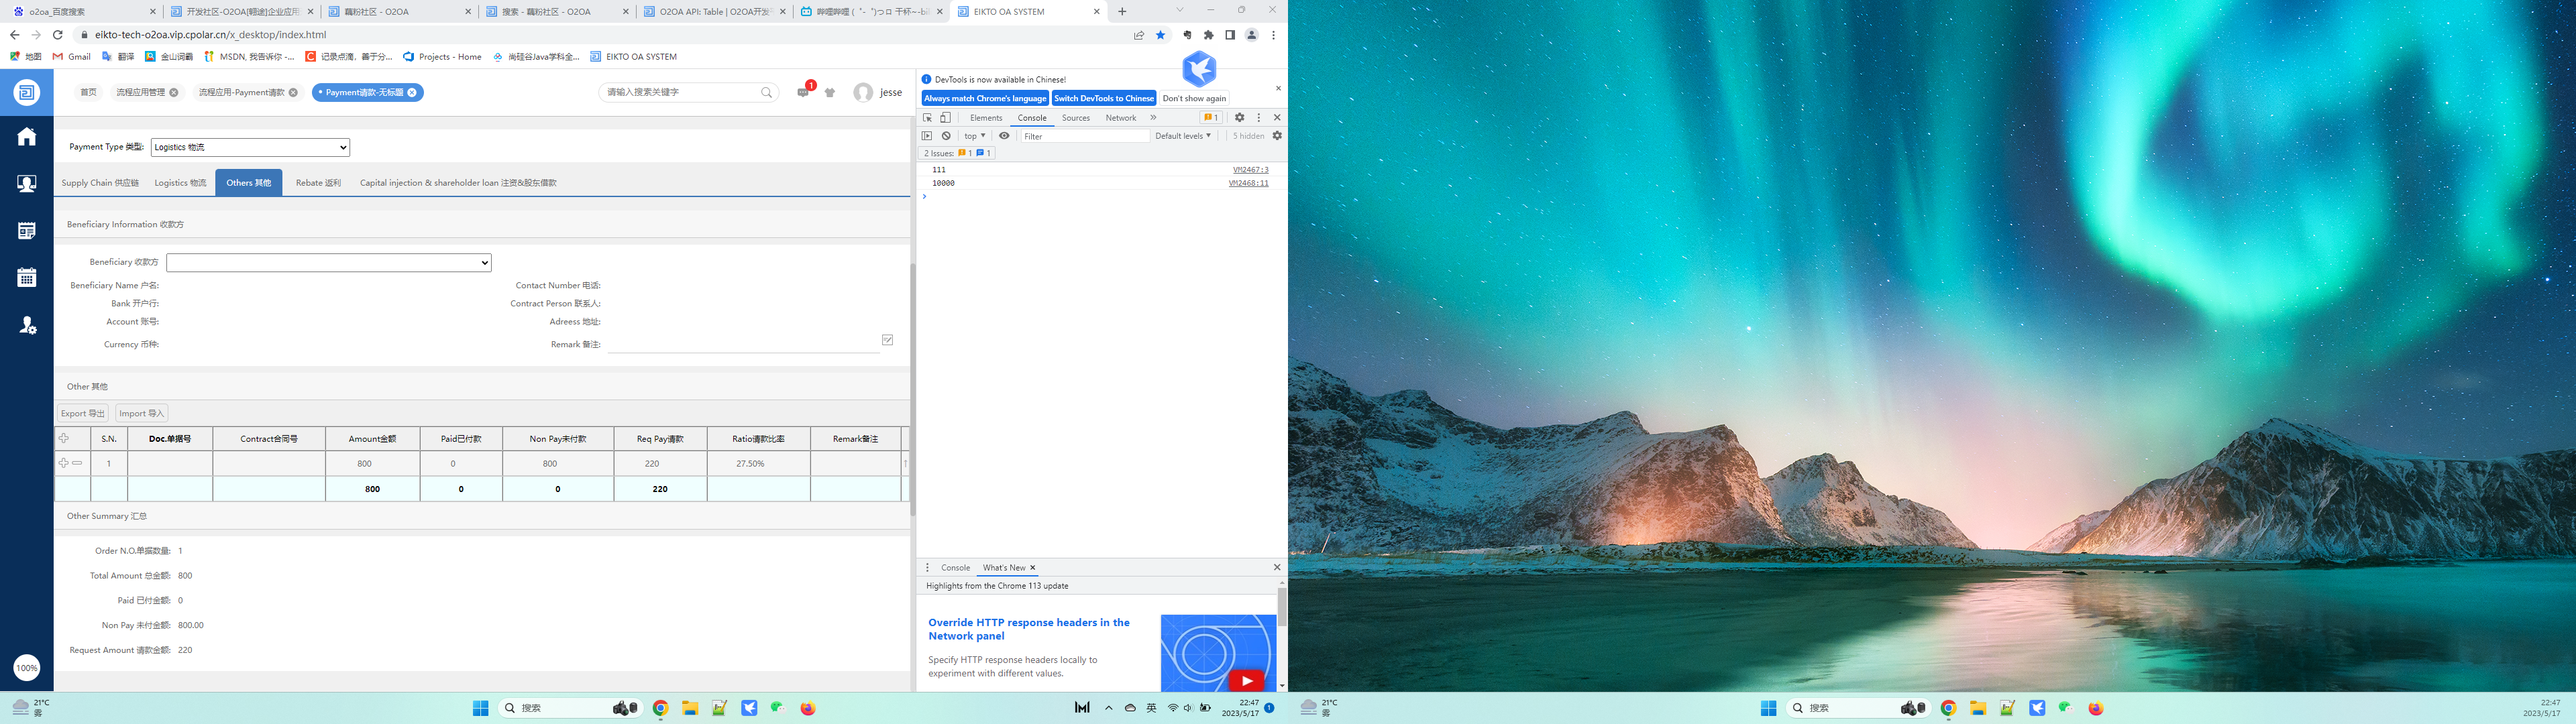
Task: Toggle console sidebar panel icon
Action: (x=927, y=136)
